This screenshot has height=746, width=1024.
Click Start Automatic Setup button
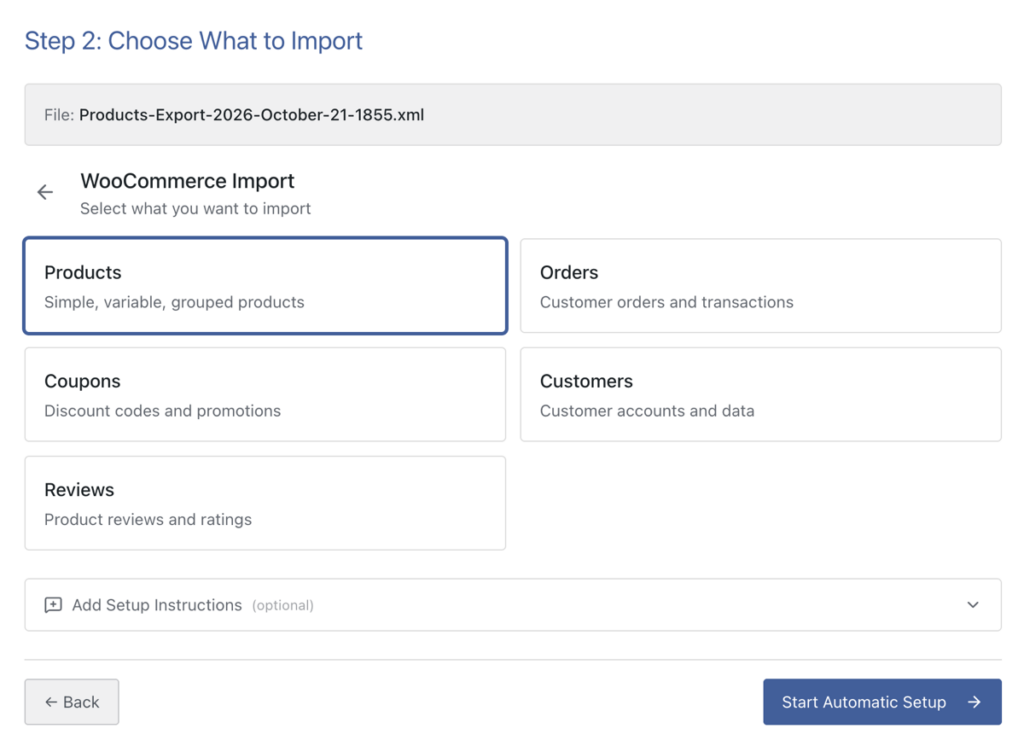coord(882,702)
